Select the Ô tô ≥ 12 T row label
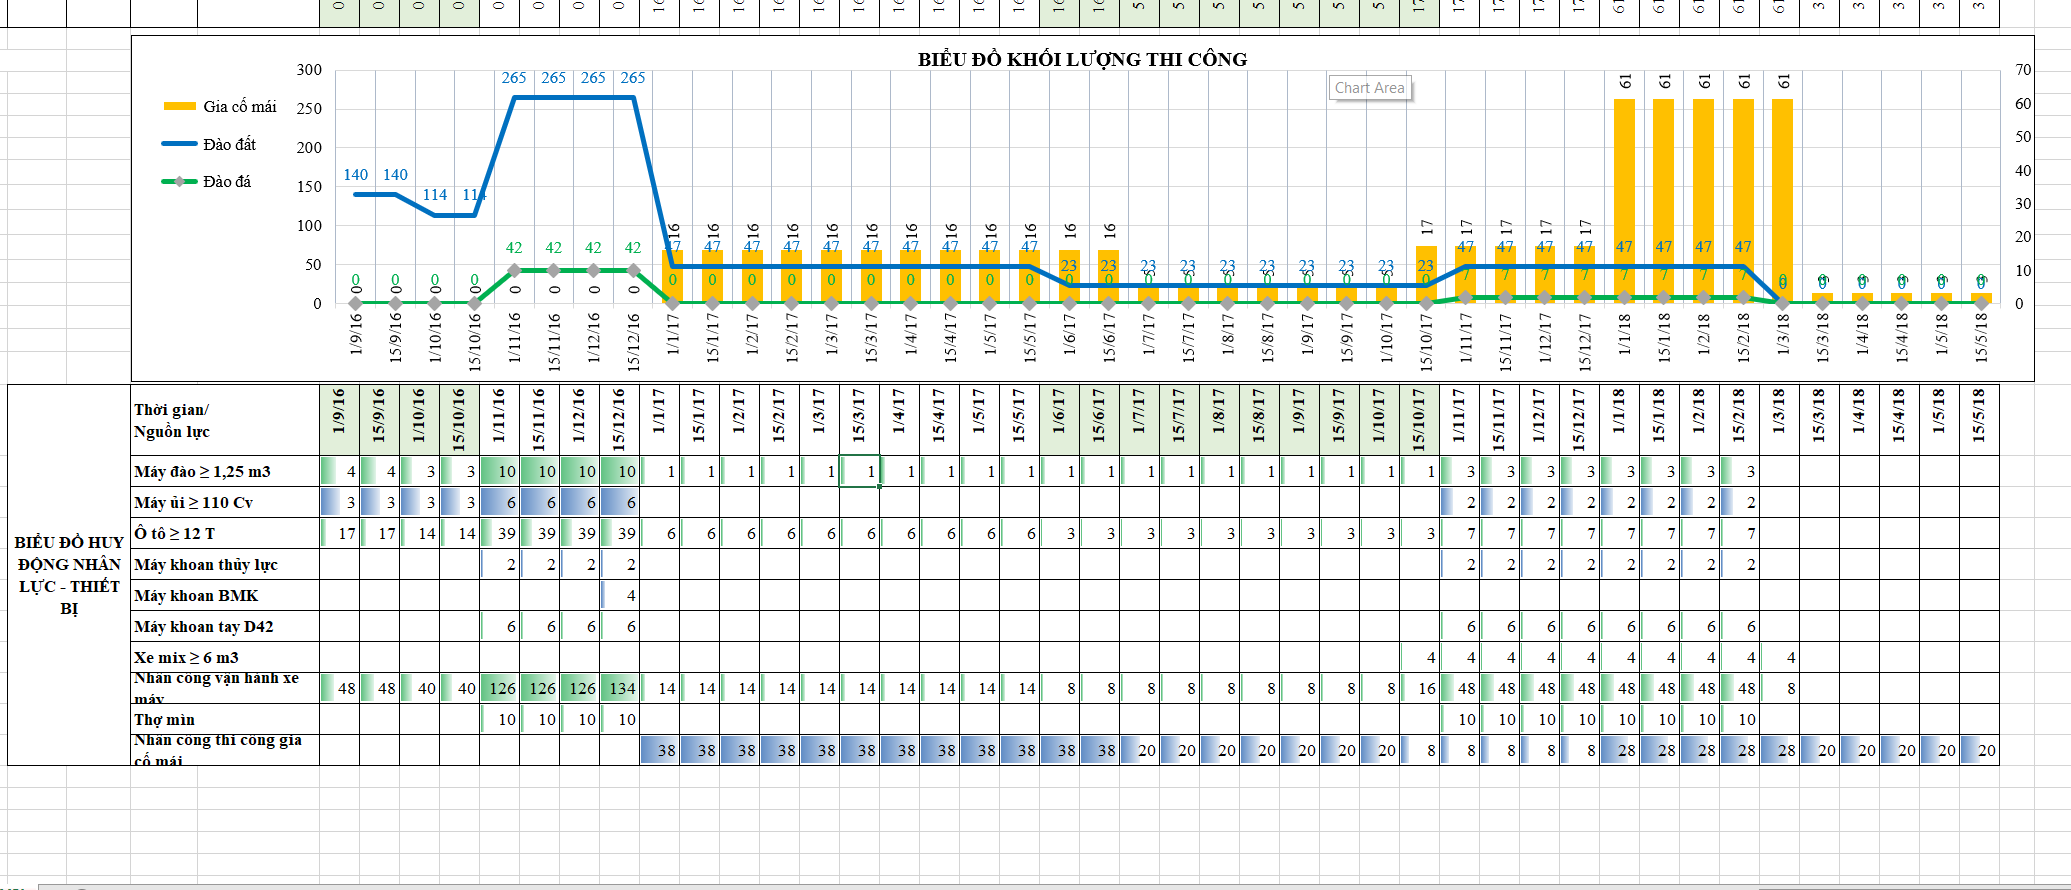 point(225,533)
